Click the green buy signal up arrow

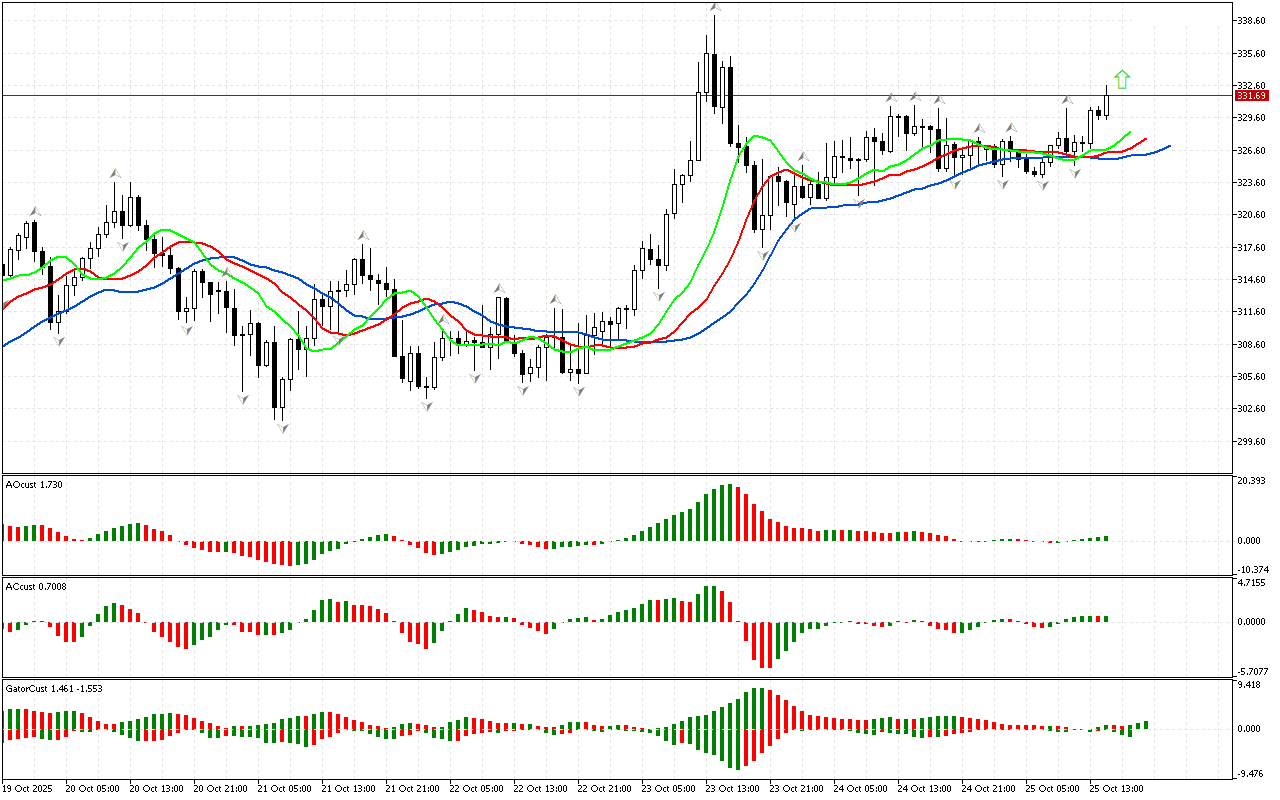(x=1122, y=79)
